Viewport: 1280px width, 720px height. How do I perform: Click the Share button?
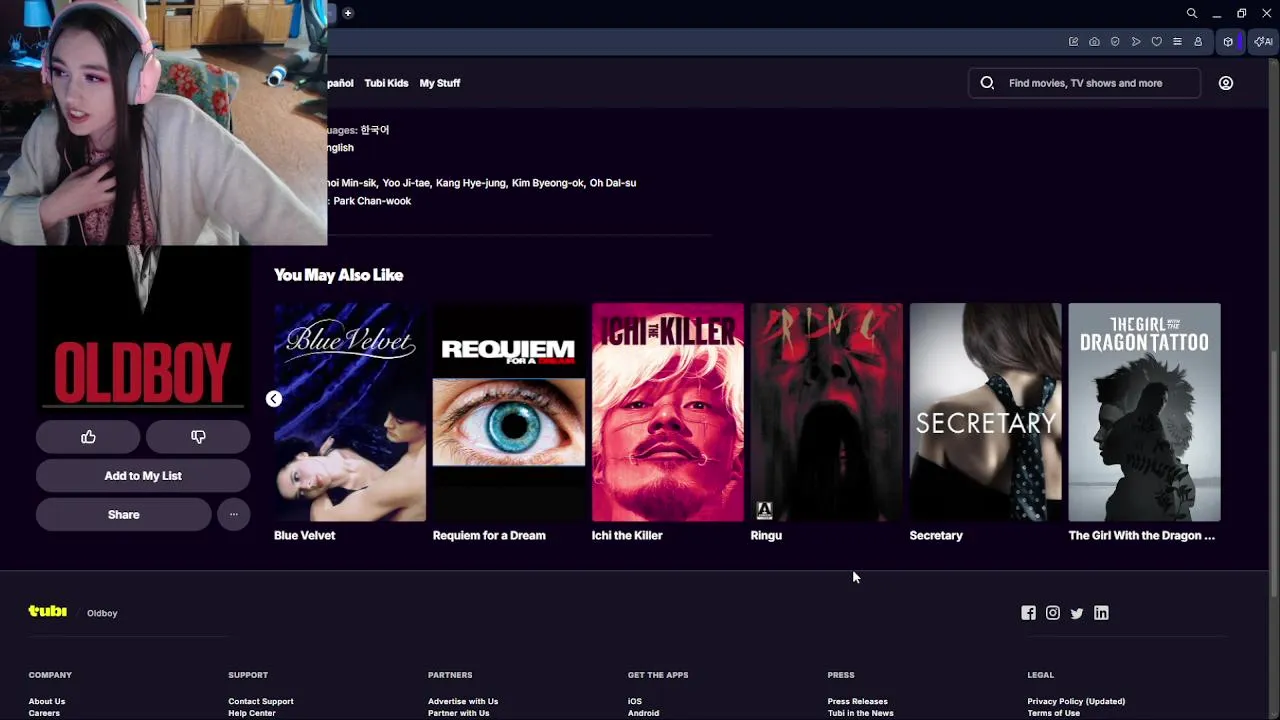(124, 514)
